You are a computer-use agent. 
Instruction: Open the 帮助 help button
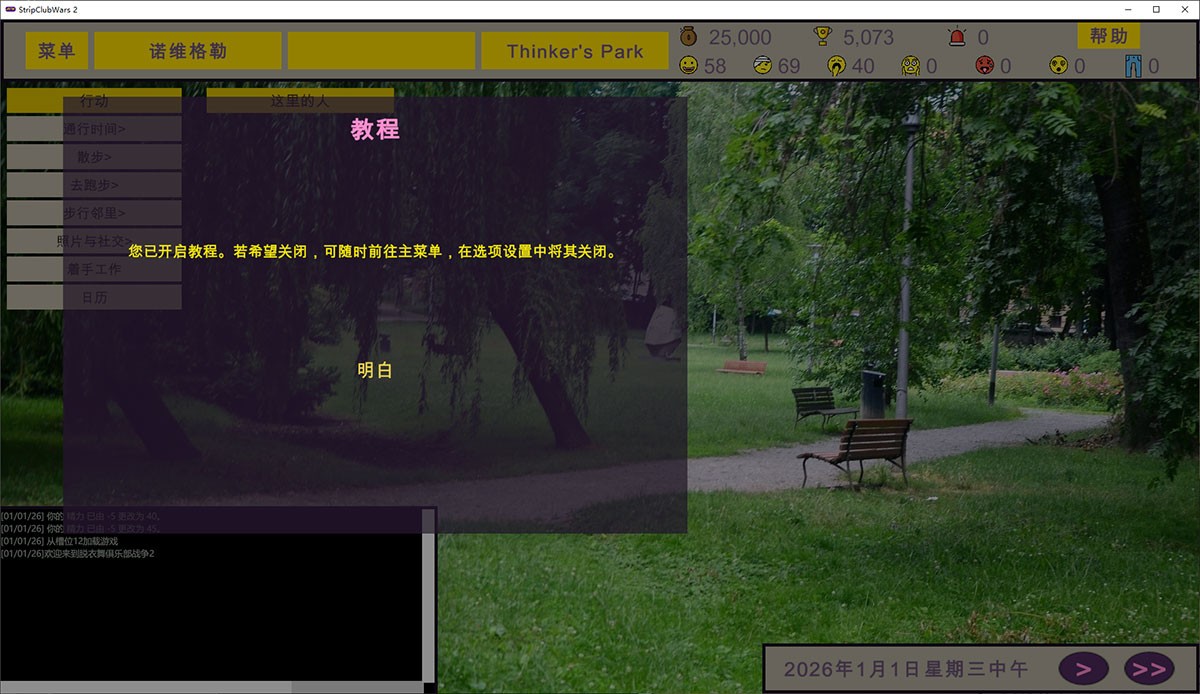click(1108, 36)
